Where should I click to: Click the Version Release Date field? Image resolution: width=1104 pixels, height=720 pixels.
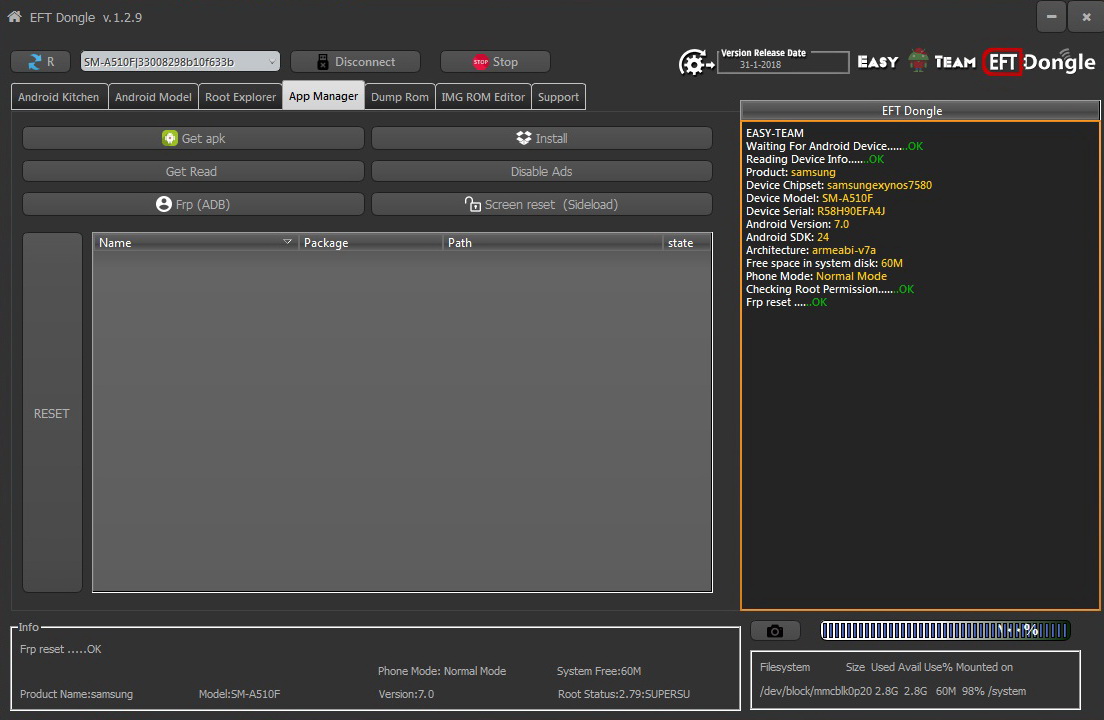(x=783, y=61)
